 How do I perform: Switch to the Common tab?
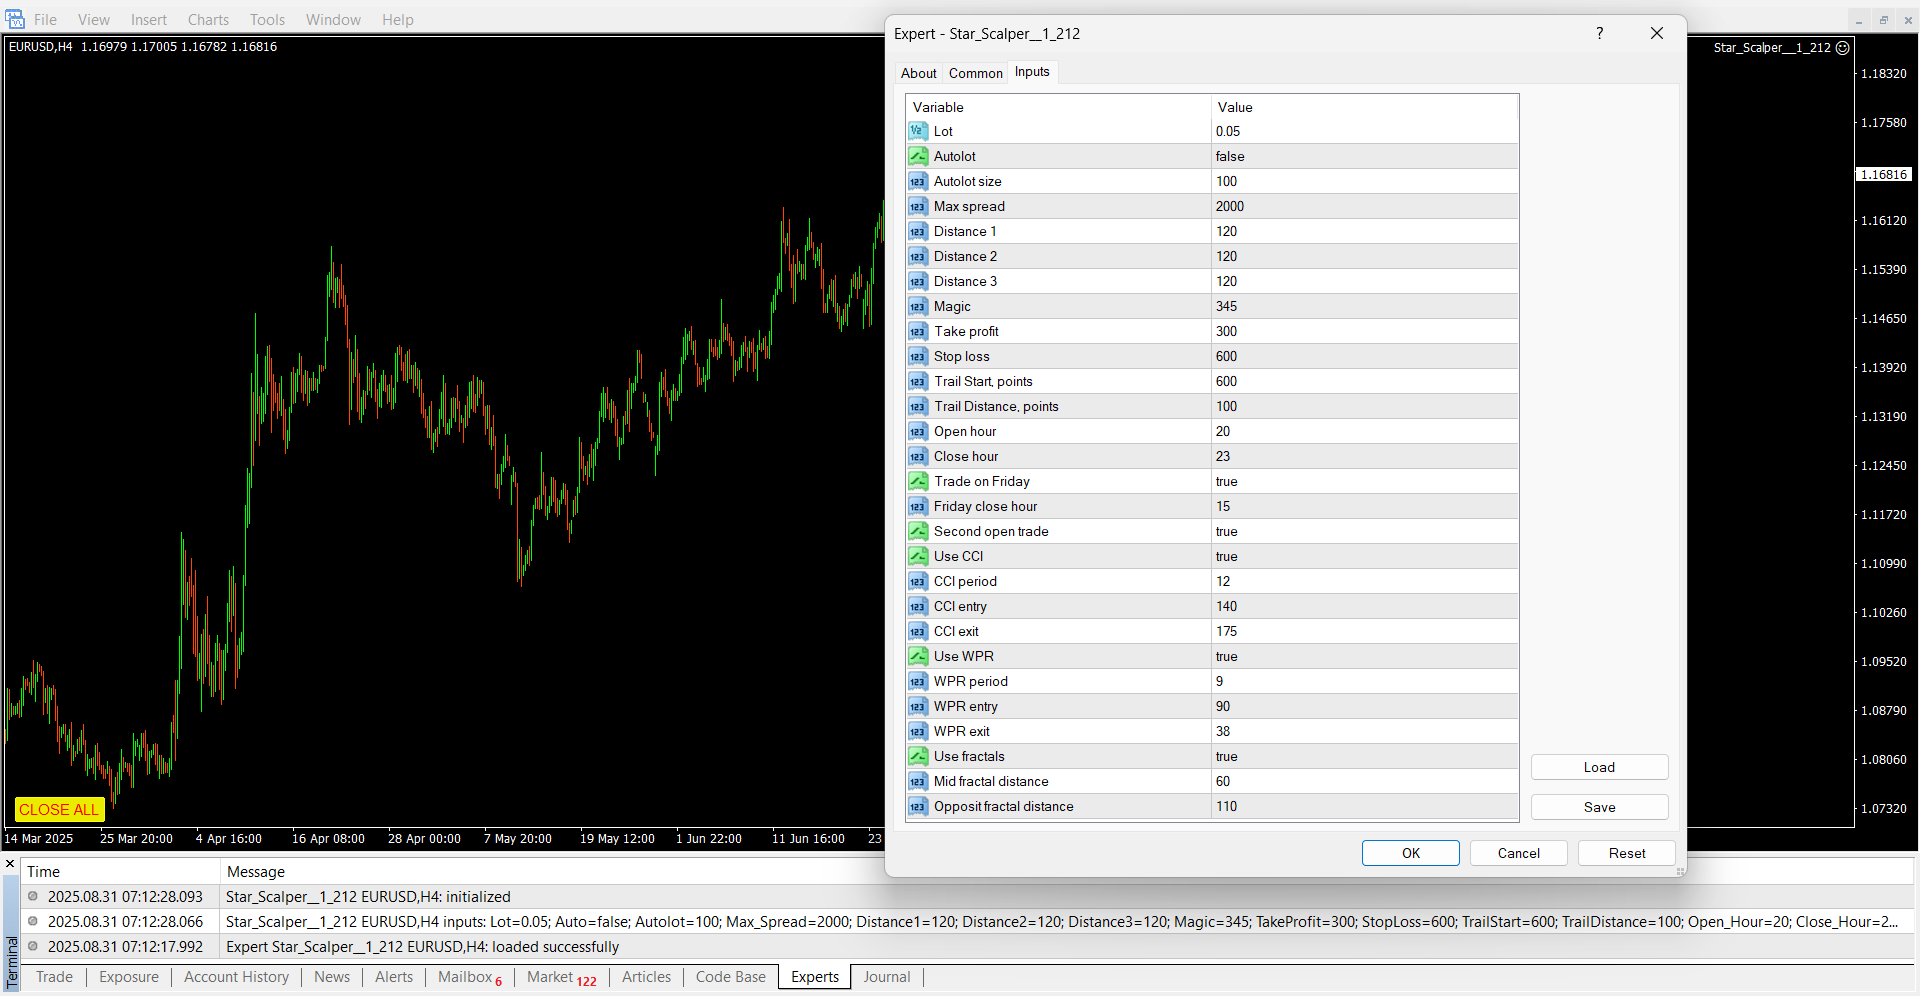coord(975,73)
